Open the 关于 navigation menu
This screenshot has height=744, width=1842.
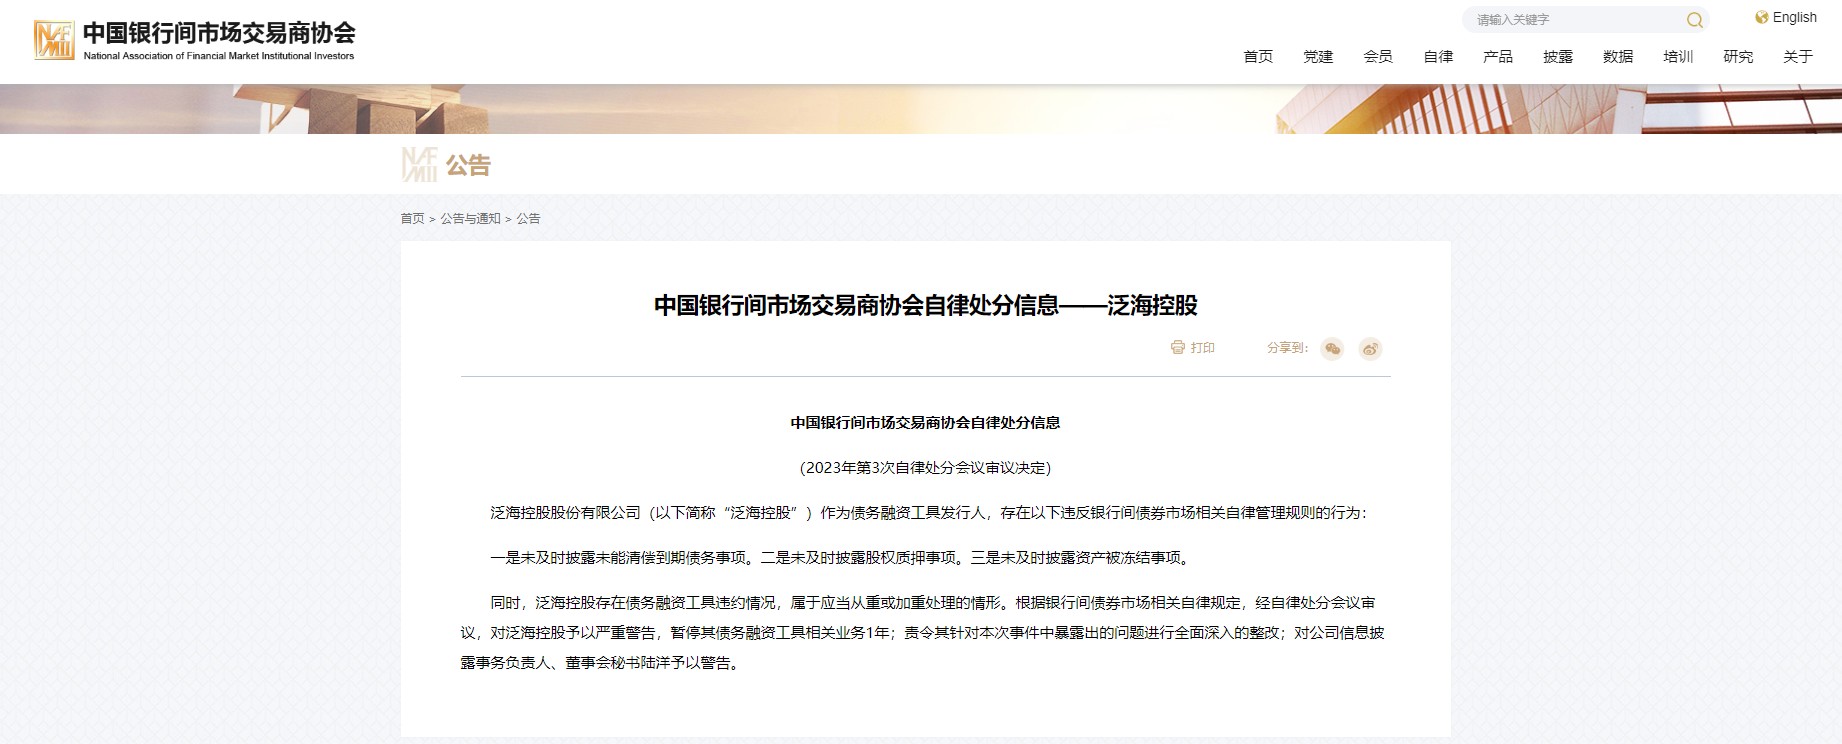(x=1798, y=56)
